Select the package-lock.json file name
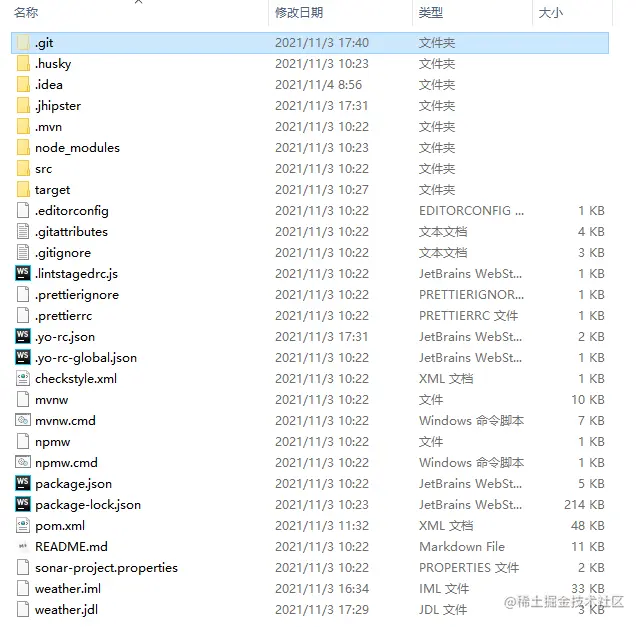Image resolution: width=642 pixels, height=627 pixels. [x=88, y=505]
